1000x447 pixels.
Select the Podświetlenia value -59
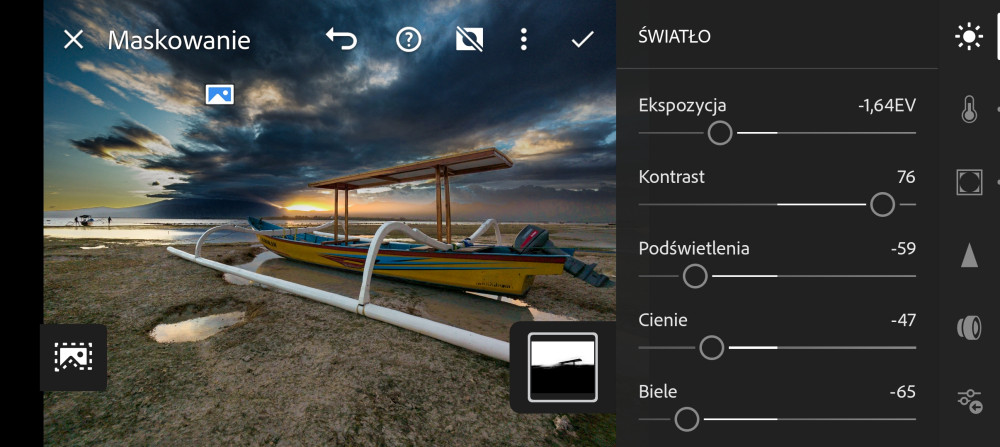[903, 249]
